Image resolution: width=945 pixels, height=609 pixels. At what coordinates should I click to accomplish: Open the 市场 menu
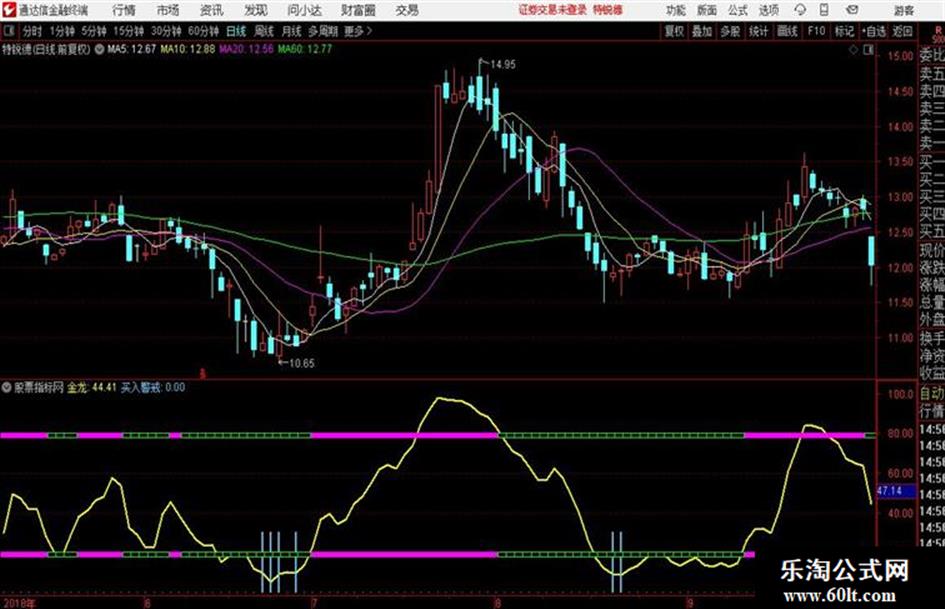[x=168, y=10]
